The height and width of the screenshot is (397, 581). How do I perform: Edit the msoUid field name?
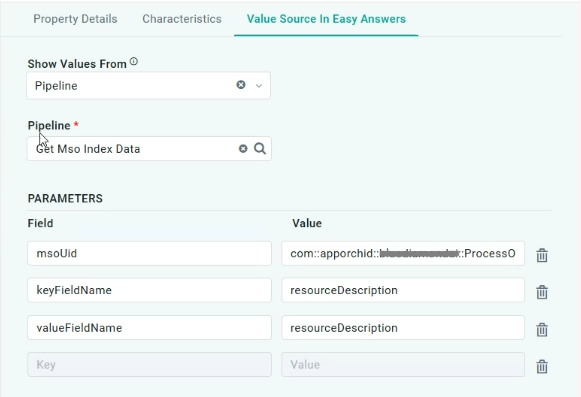point(149,253)
